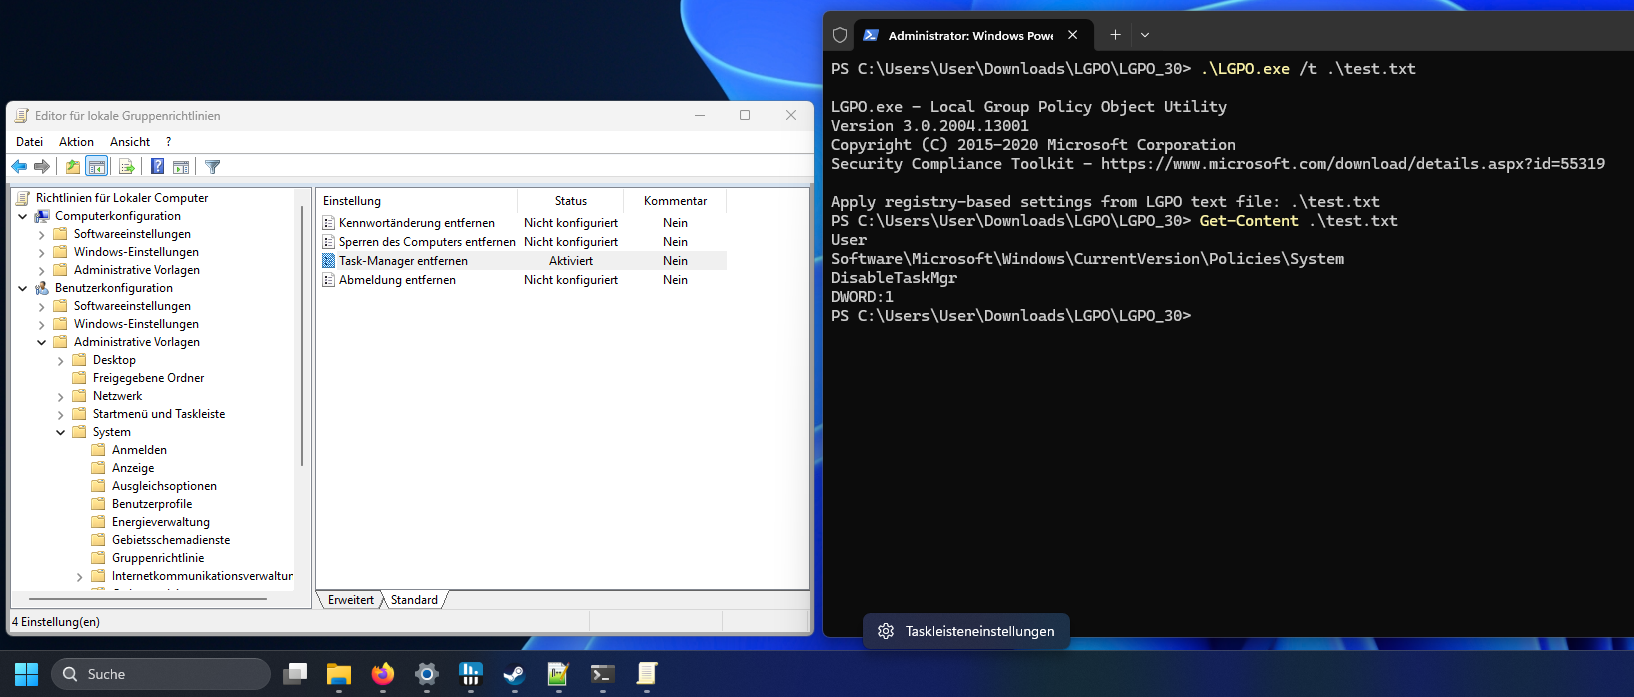Select Freigegebene Ordner in tree
This screenshot has width=1634, height=697.
pyautogui.click(x=148, y=378)
